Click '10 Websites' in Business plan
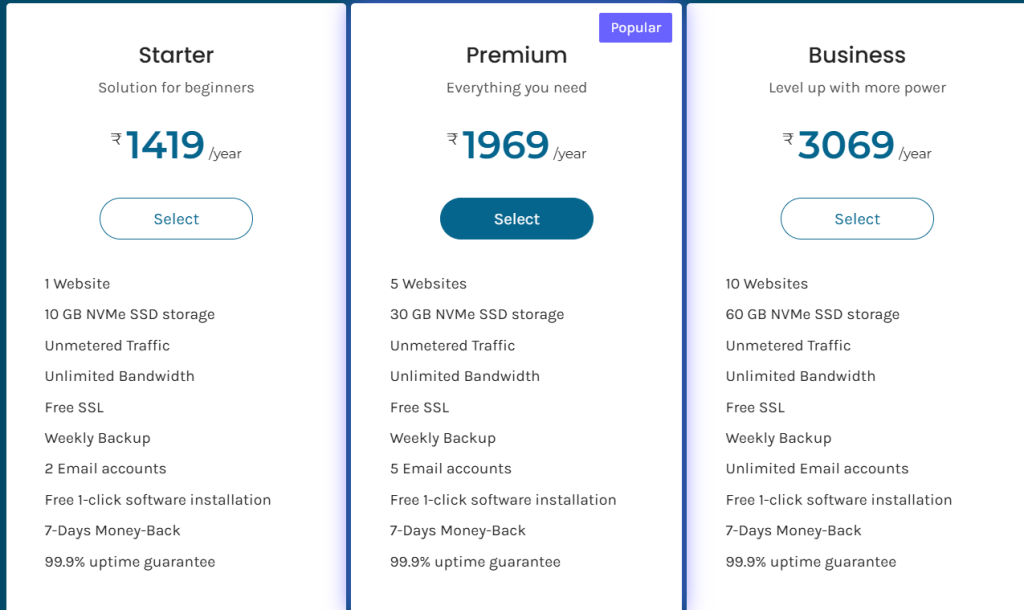This screenshot has height=610, width=1024. click(766, 284)
